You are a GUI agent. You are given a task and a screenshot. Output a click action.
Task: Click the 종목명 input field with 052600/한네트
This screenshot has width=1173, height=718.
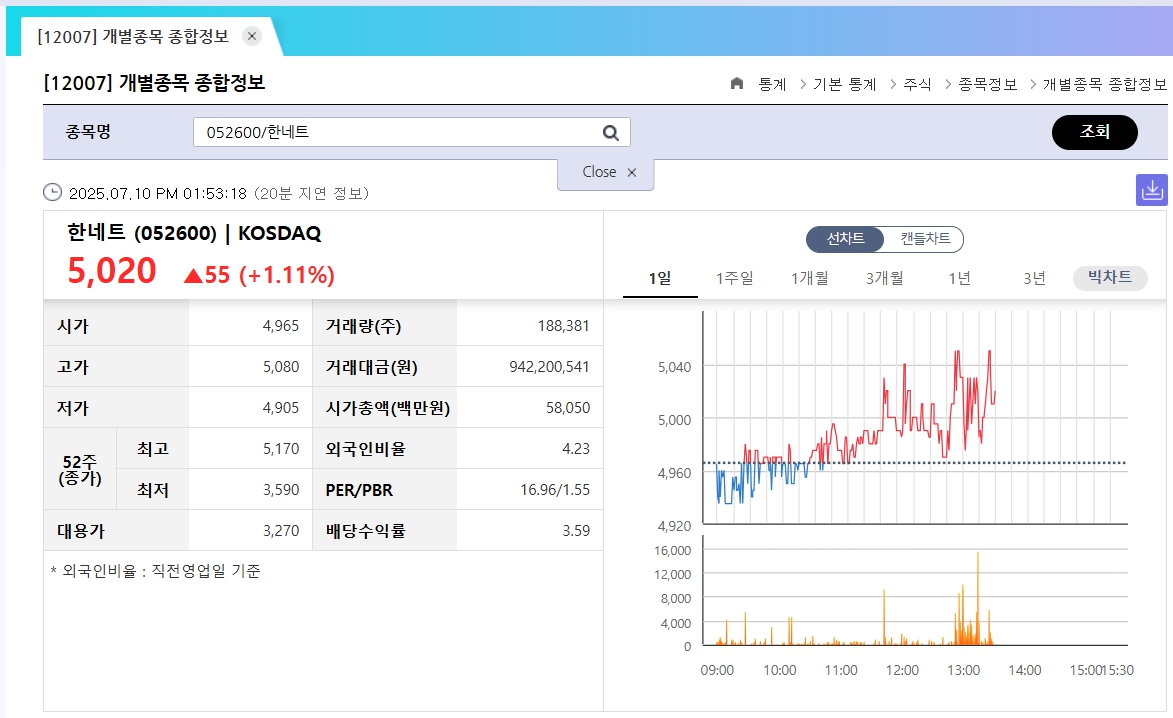coord(411,132)
